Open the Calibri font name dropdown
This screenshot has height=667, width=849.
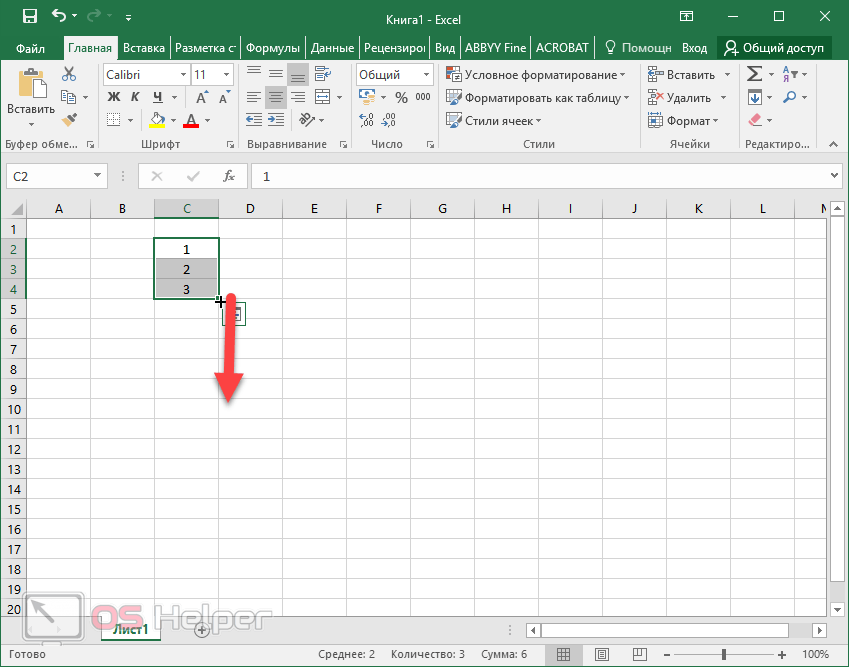coord(183,75)
